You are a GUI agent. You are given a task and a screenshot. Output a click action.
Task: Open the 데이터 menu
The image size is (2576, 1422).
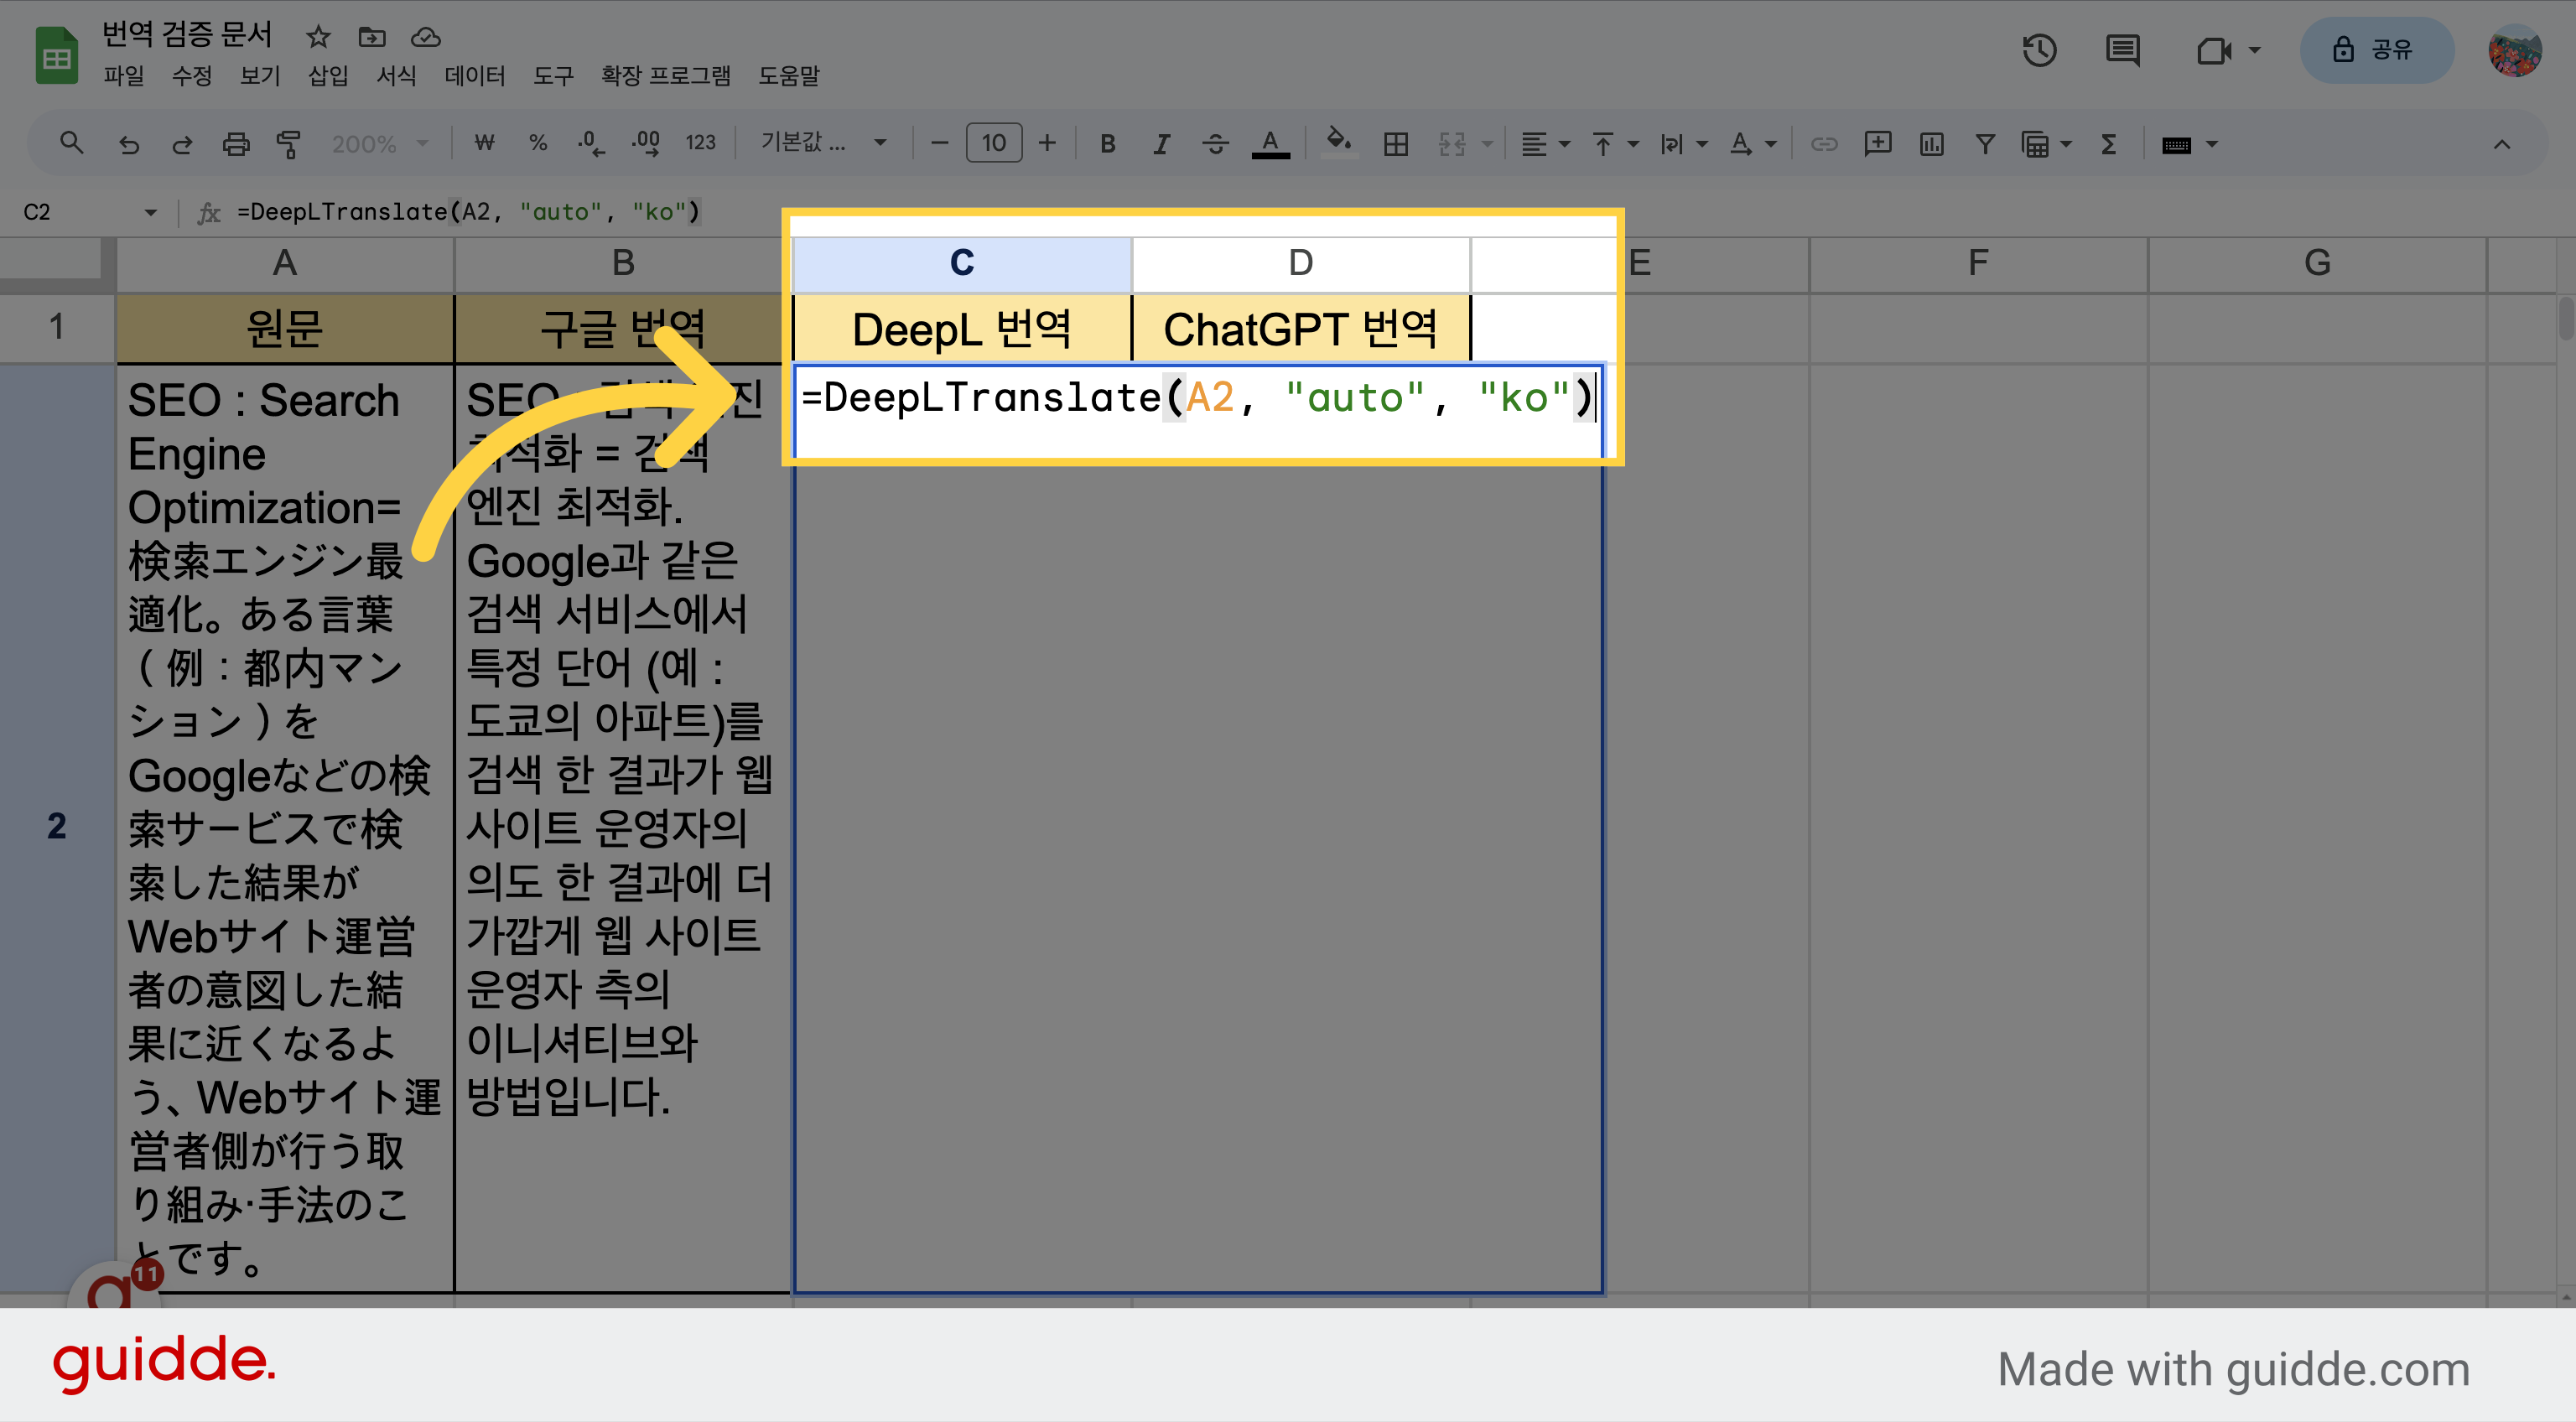tap(475, 76)
